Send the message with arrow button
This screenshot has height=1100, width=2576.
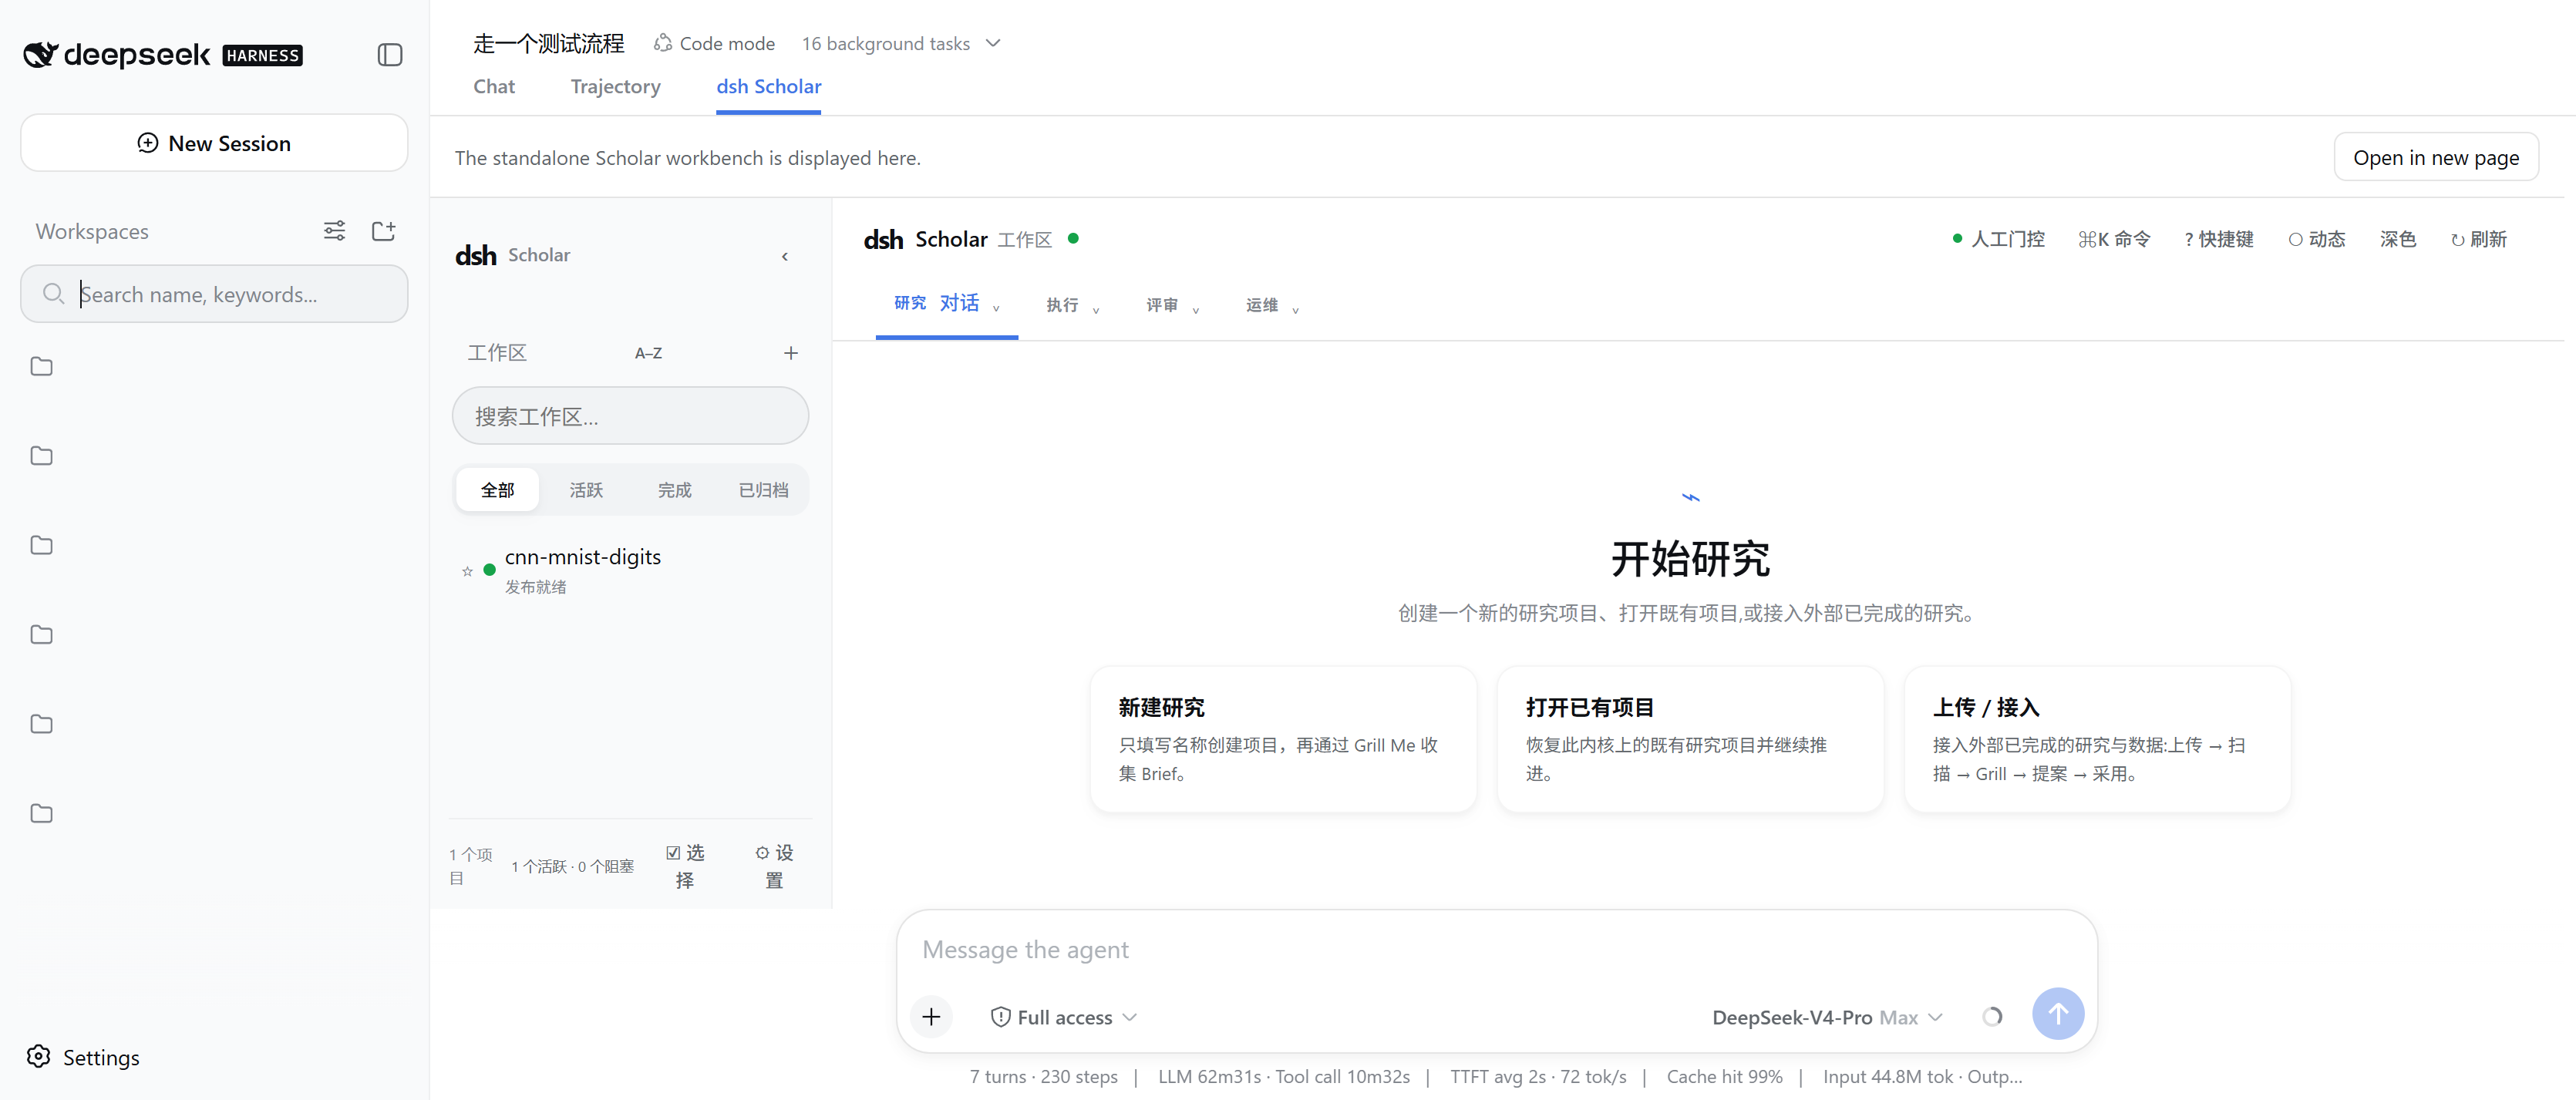(2058, 1014)
